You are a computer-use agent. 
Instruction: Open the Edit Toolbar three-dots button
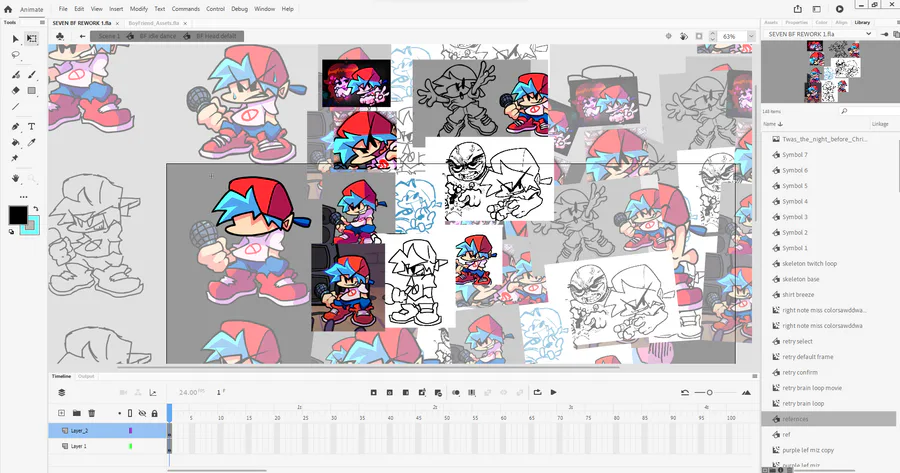(x=24, y=196)
